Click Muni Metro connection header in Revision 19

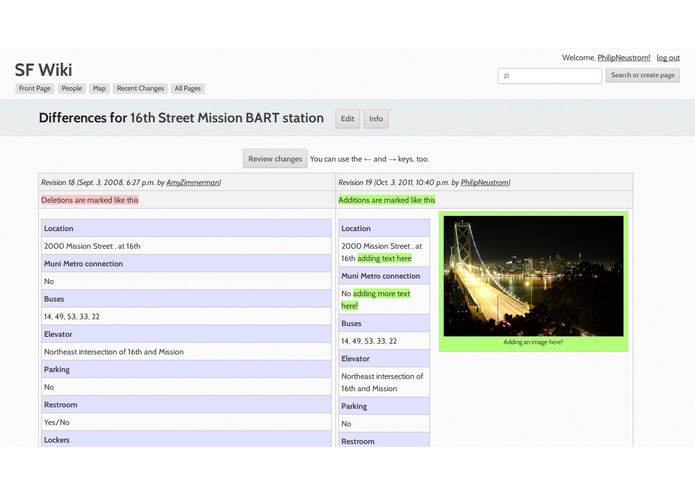(384, 276)
